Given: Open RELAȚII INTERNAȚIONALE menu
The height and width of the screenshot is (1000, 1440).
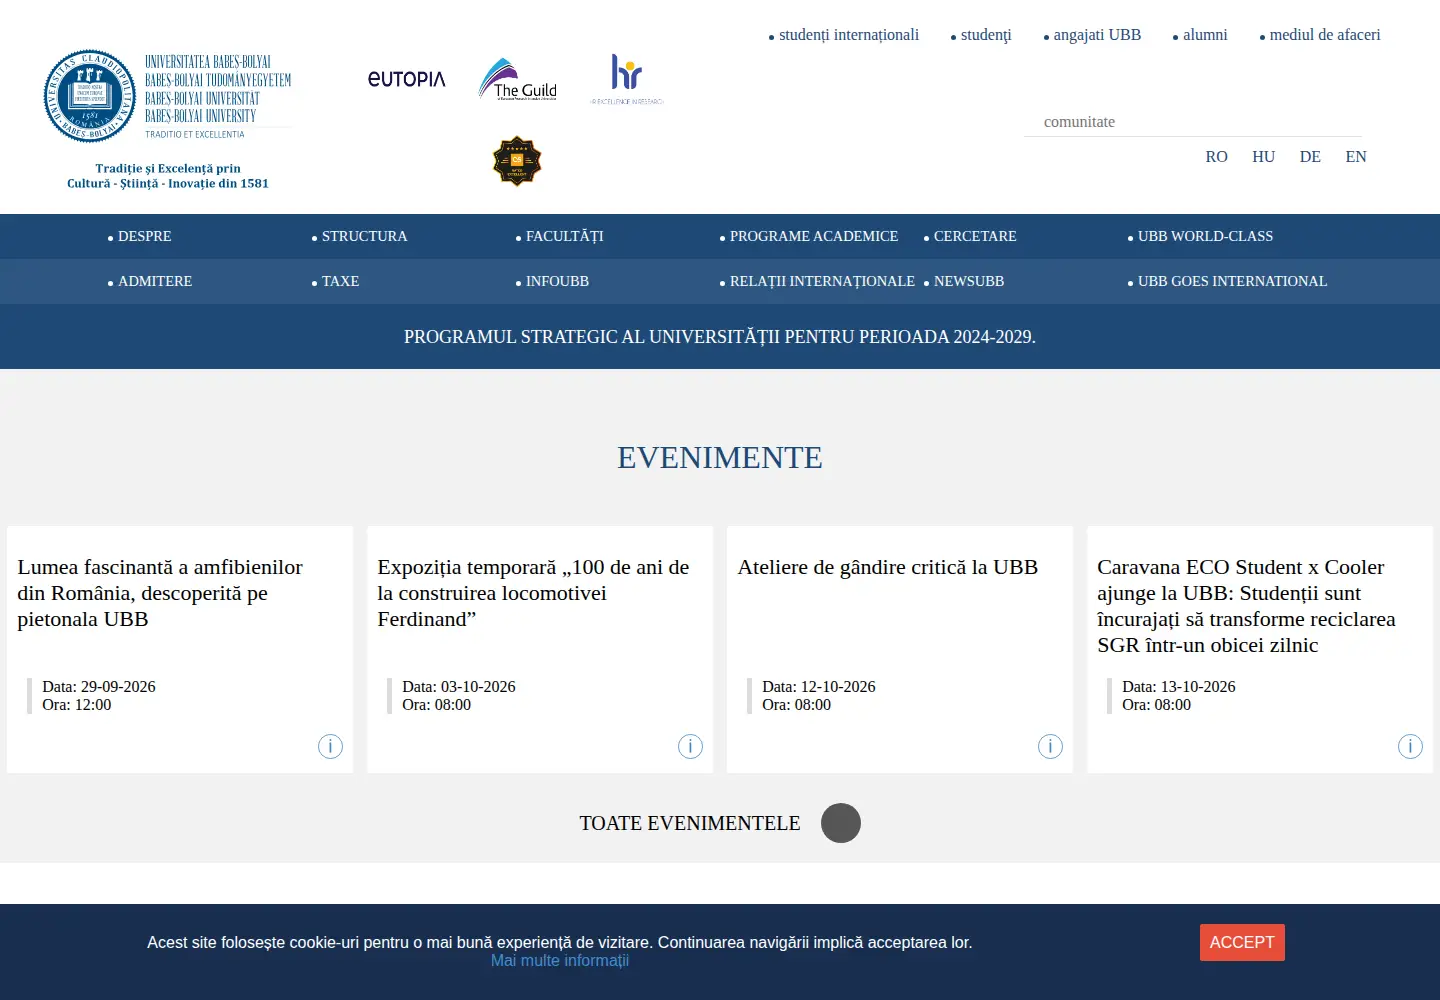Looking at the screenshot, I should coord(822,281).
